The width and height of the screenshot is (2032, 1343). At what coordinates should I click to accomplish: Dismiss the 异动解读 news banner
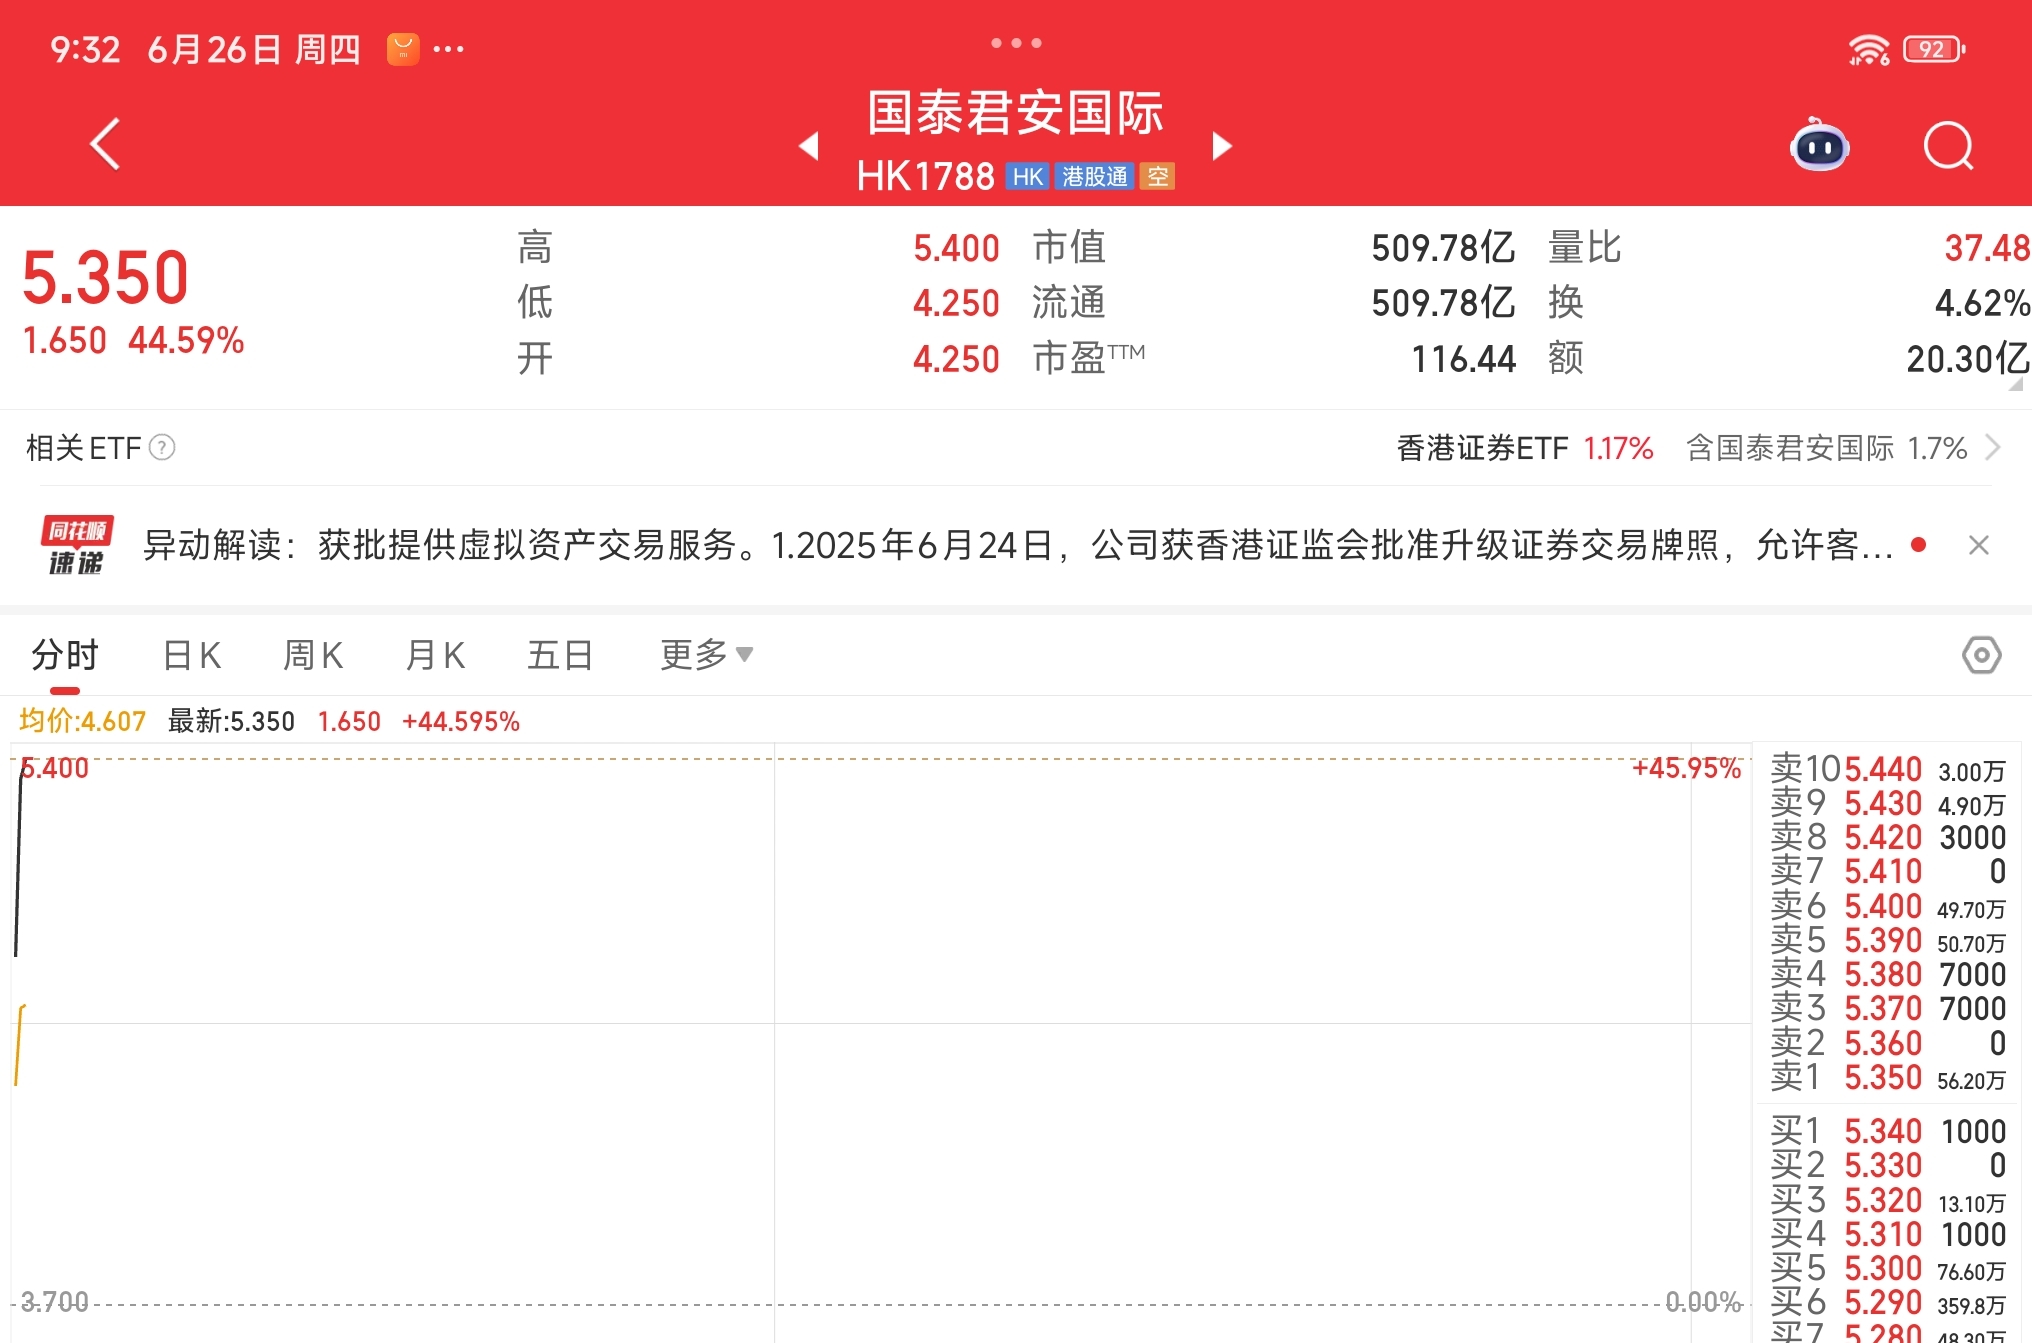tap(1978, 545)
